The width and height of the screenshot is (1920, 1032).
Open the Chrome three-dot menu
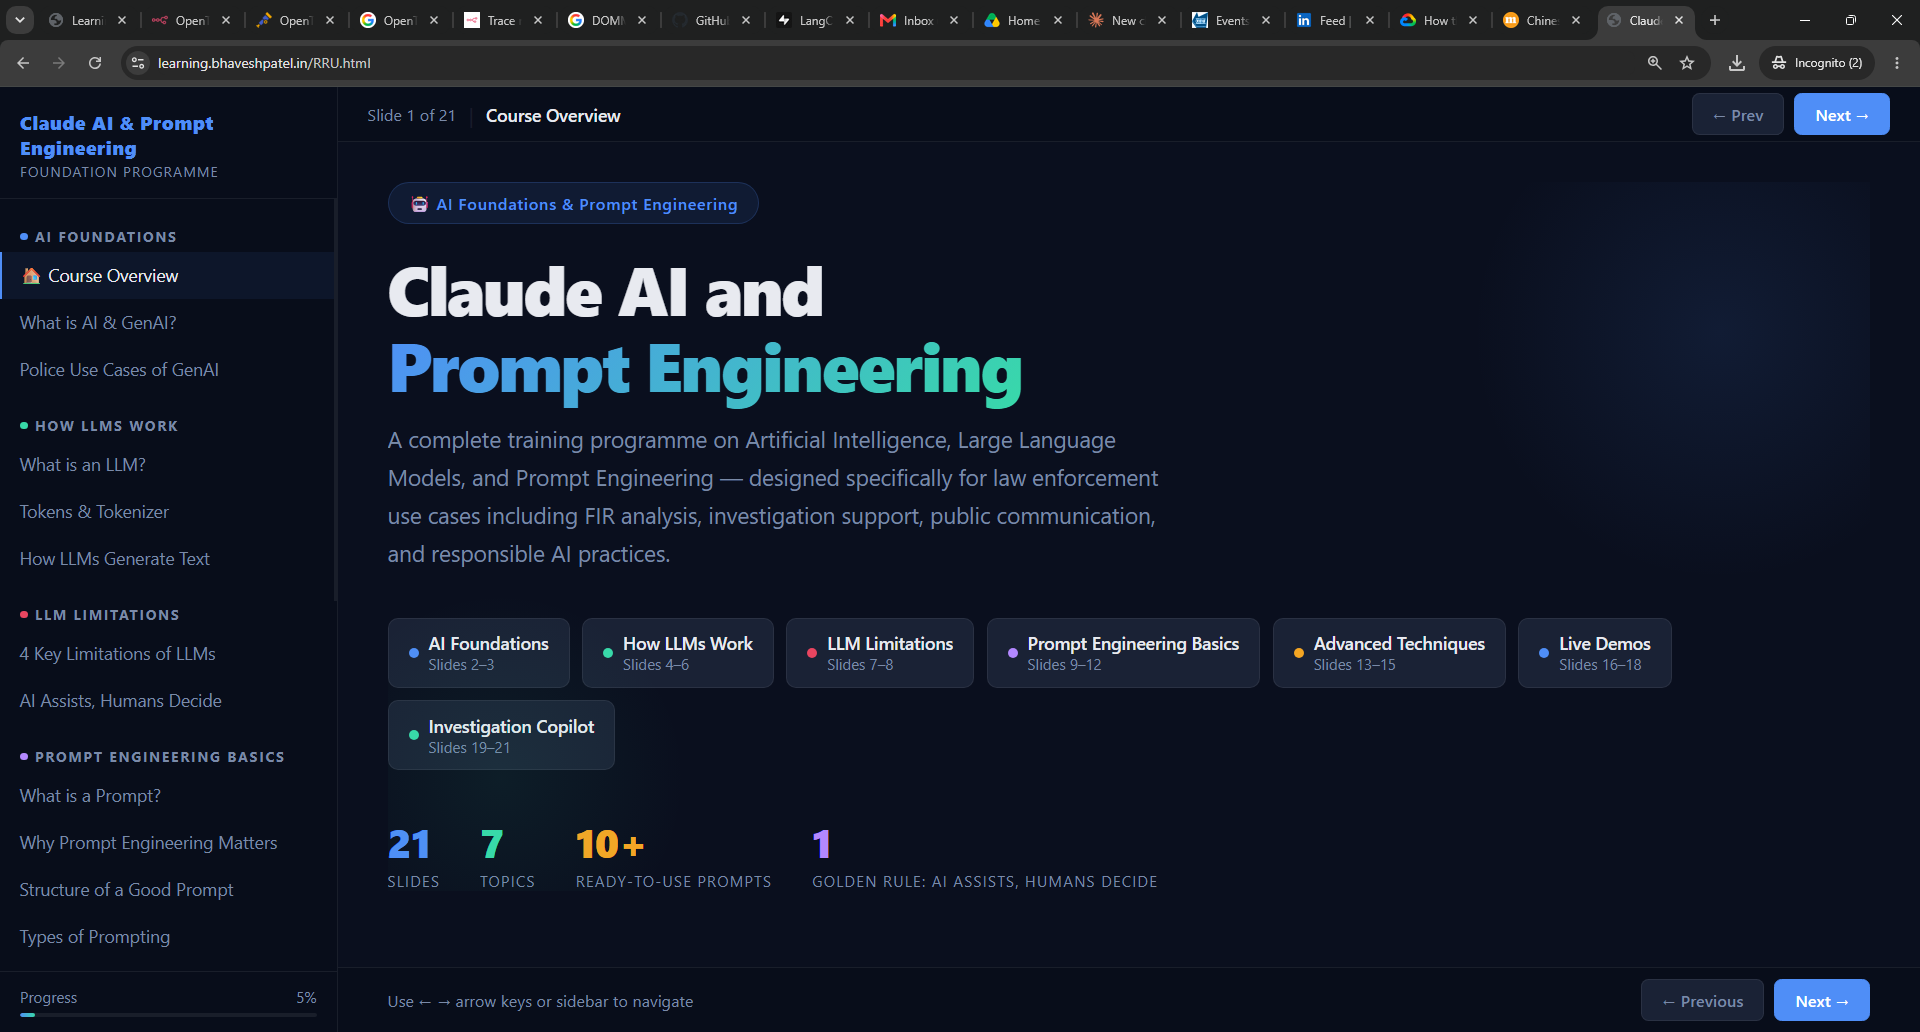1897,63
